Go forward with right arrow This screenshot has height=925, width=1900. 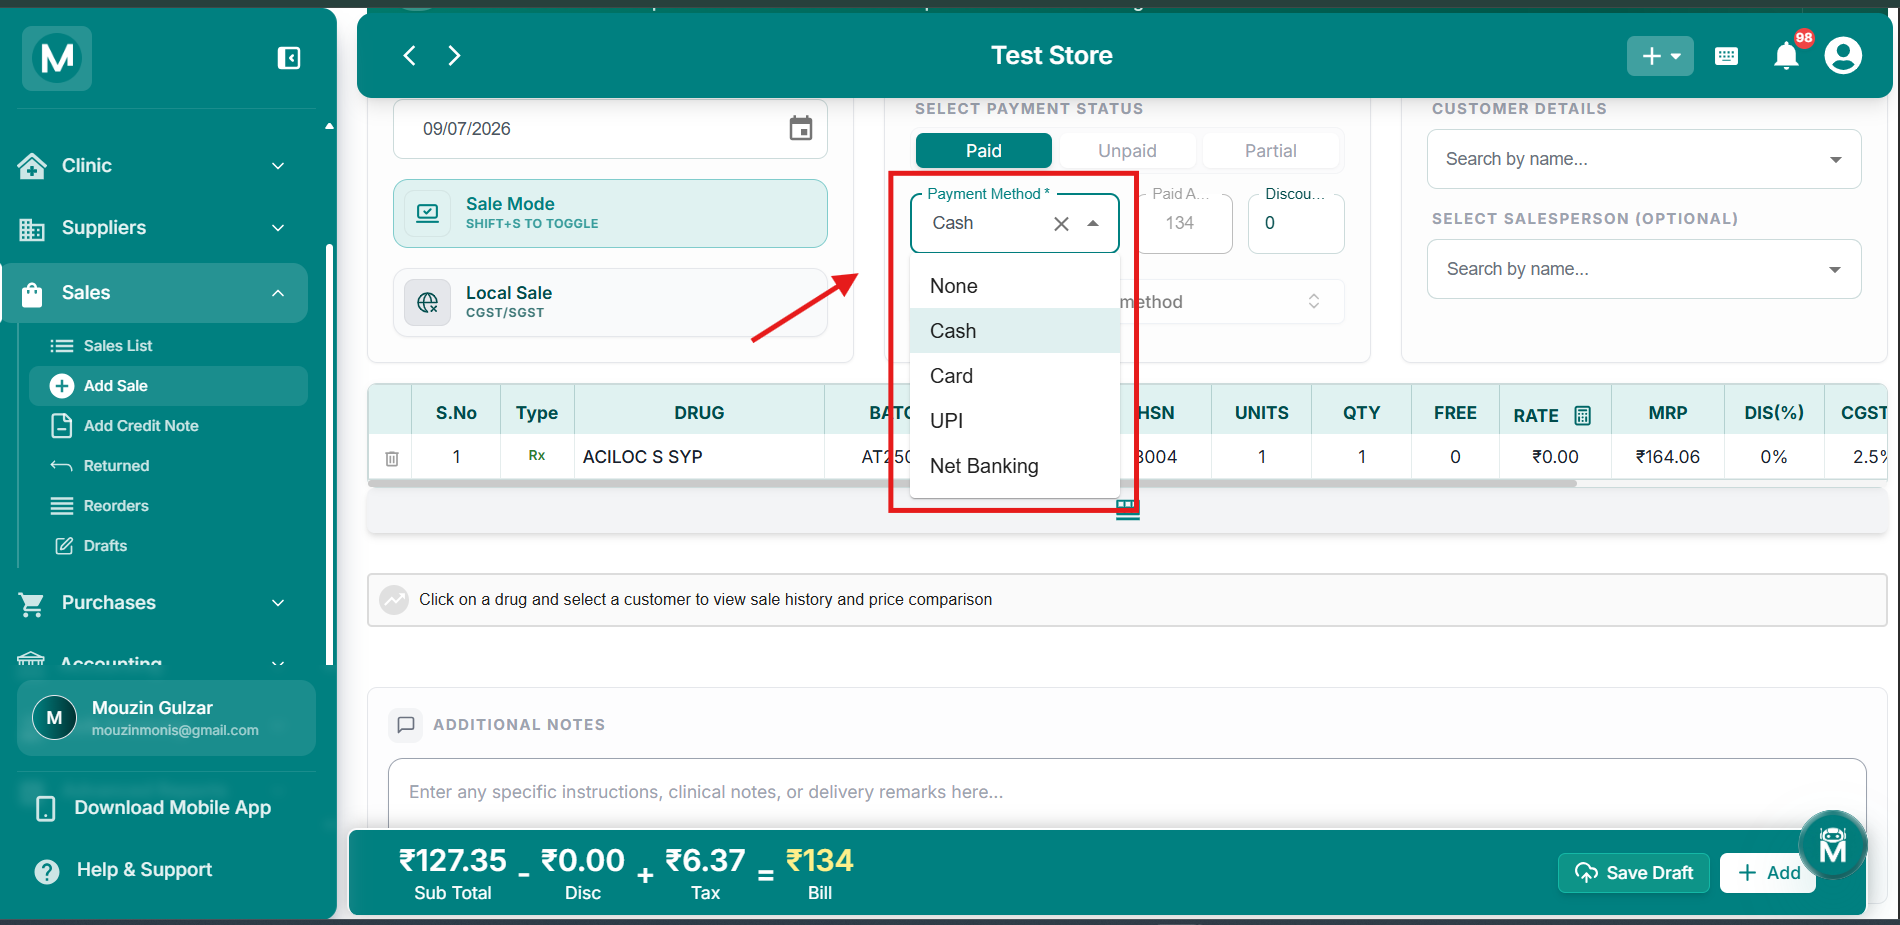(x=454, y=55)
